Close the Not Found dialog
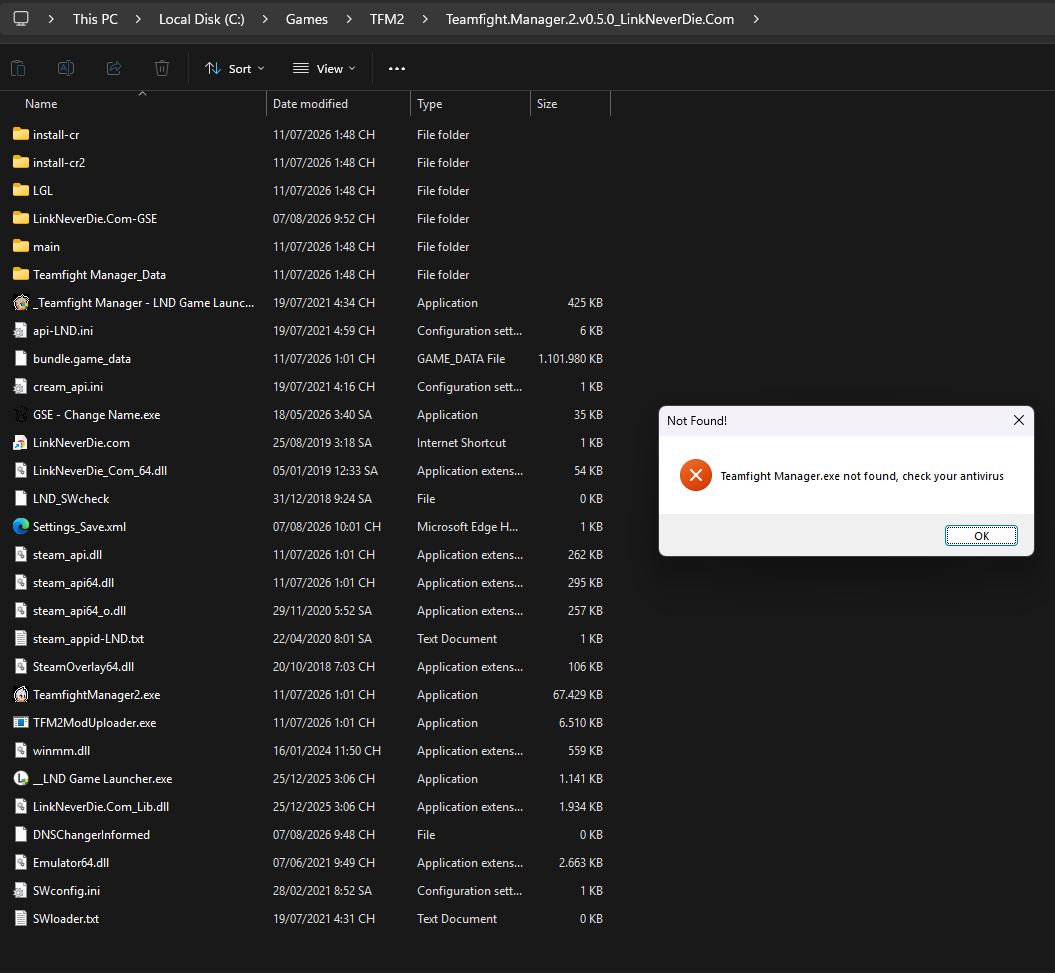The width and height of the screenshot is (1055, 973). pos(1019,420)
